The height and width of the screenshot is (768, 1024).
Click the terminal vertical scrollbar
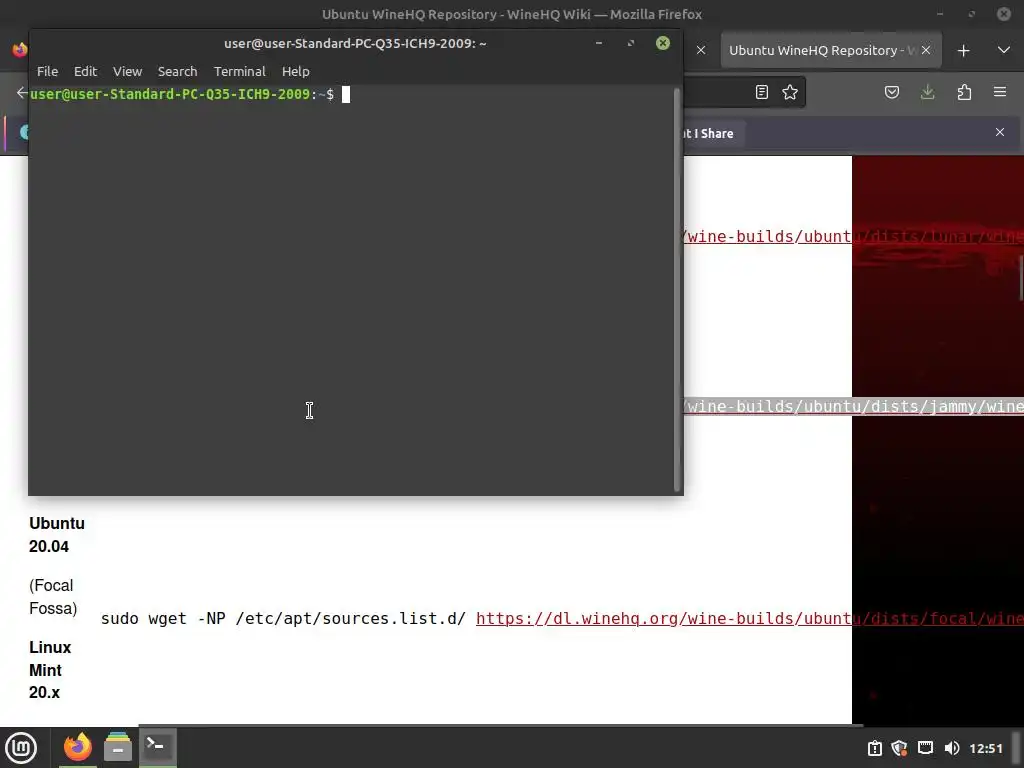[x=677, y=289]
